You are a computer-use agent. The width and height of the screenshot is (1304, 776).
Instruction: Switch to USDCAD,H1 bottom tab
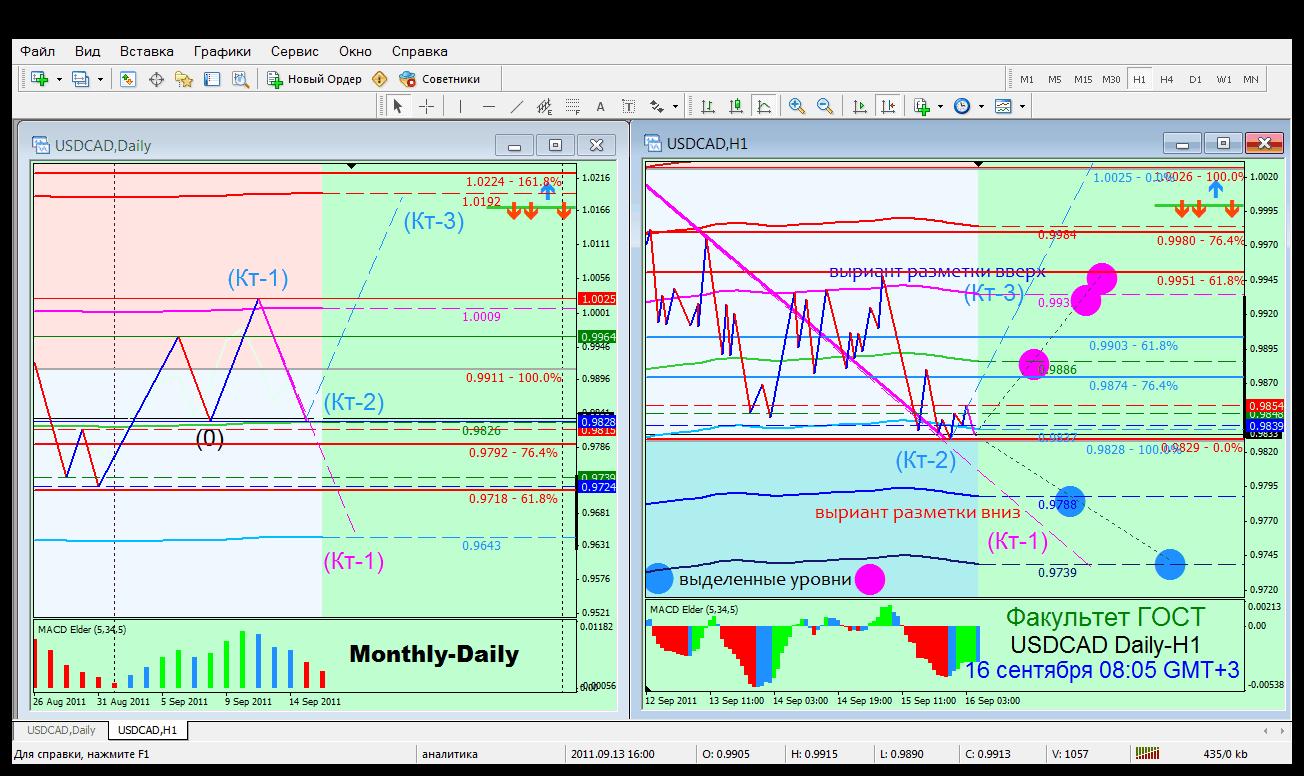point(146,730)
